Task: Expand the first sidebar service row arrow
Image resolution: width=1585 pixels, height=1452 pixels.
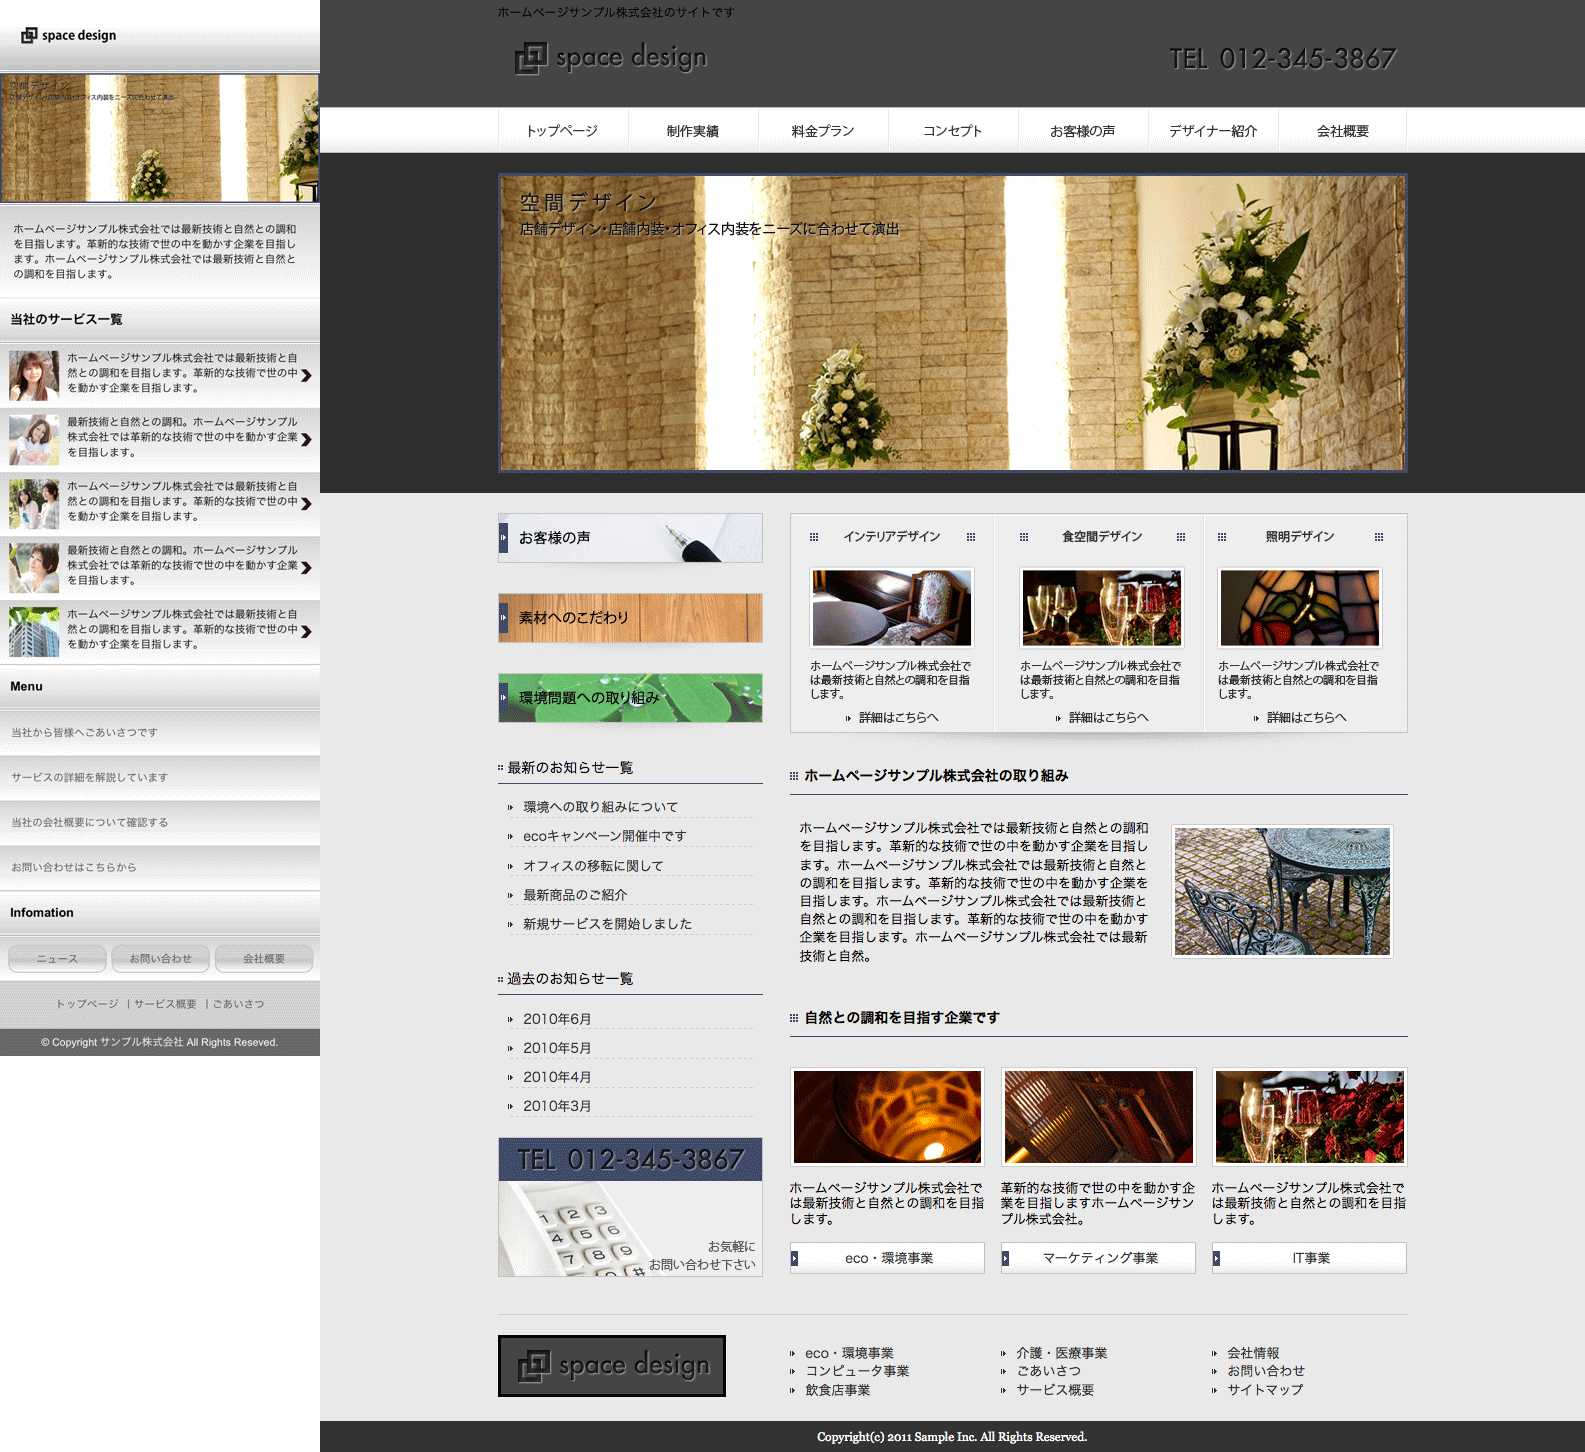Action: (x=306, y=375)
